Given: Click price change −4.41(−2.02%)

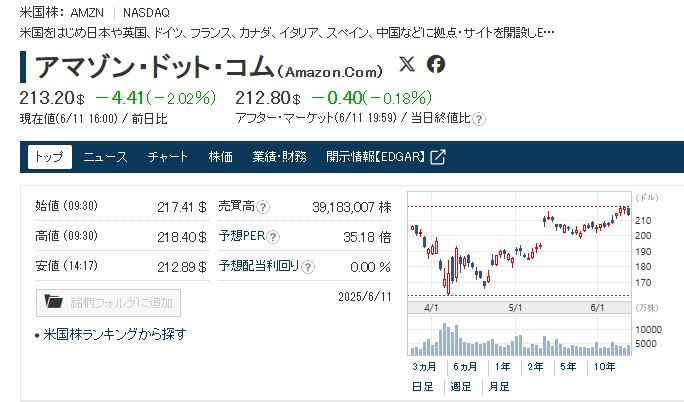Looking at the screenshot, I should click(155, 98).
